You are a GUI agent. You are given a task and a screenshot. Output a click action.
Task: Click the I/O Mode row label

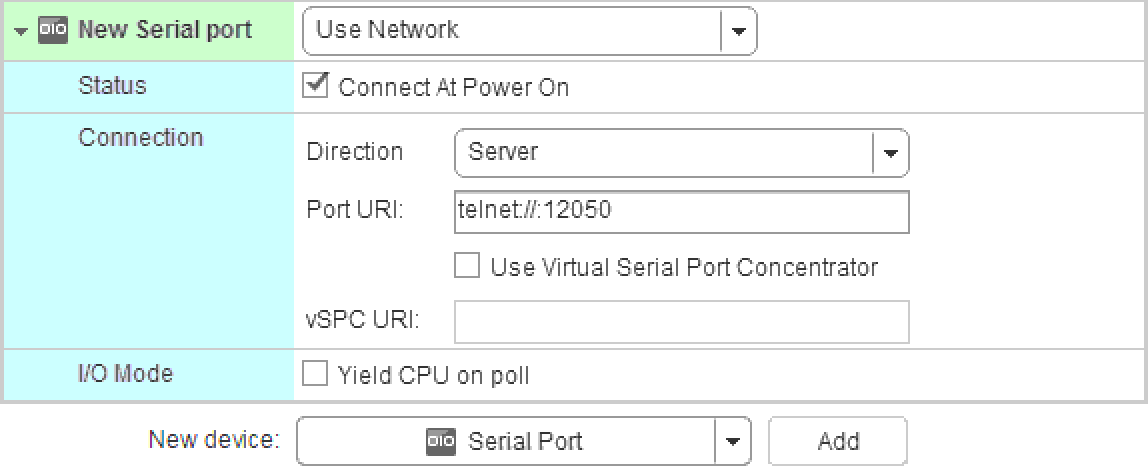coord(125,375)
